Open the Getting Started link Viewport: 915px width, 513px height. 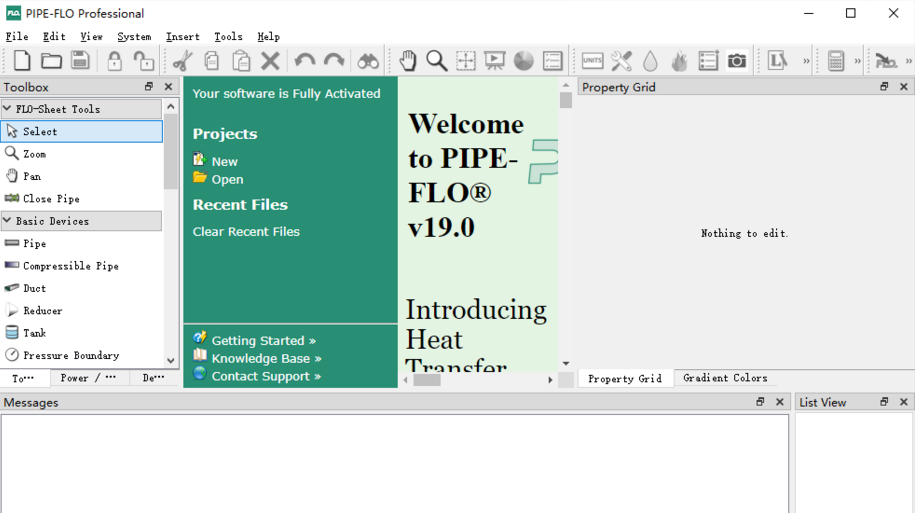263,340
